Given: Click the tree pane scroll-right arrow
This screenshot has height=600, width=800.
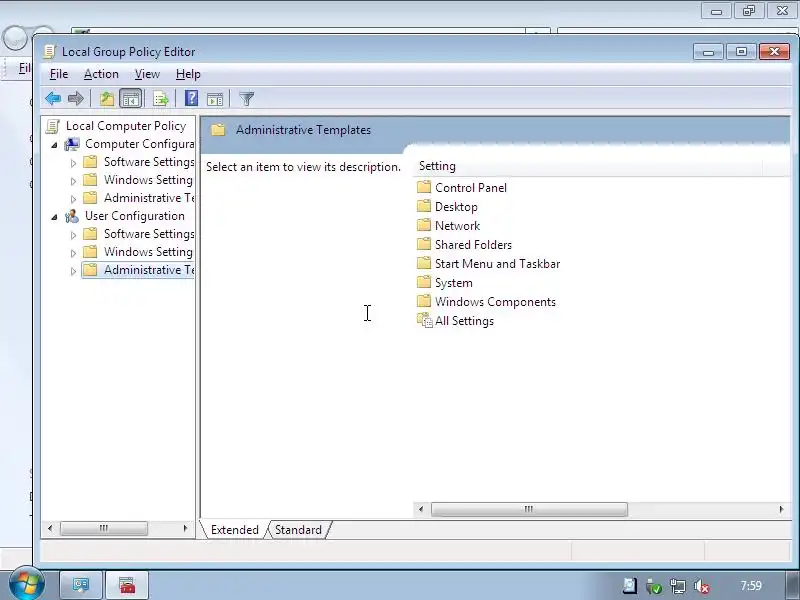Looking at the screenshot, I should (x=185, y=528).
